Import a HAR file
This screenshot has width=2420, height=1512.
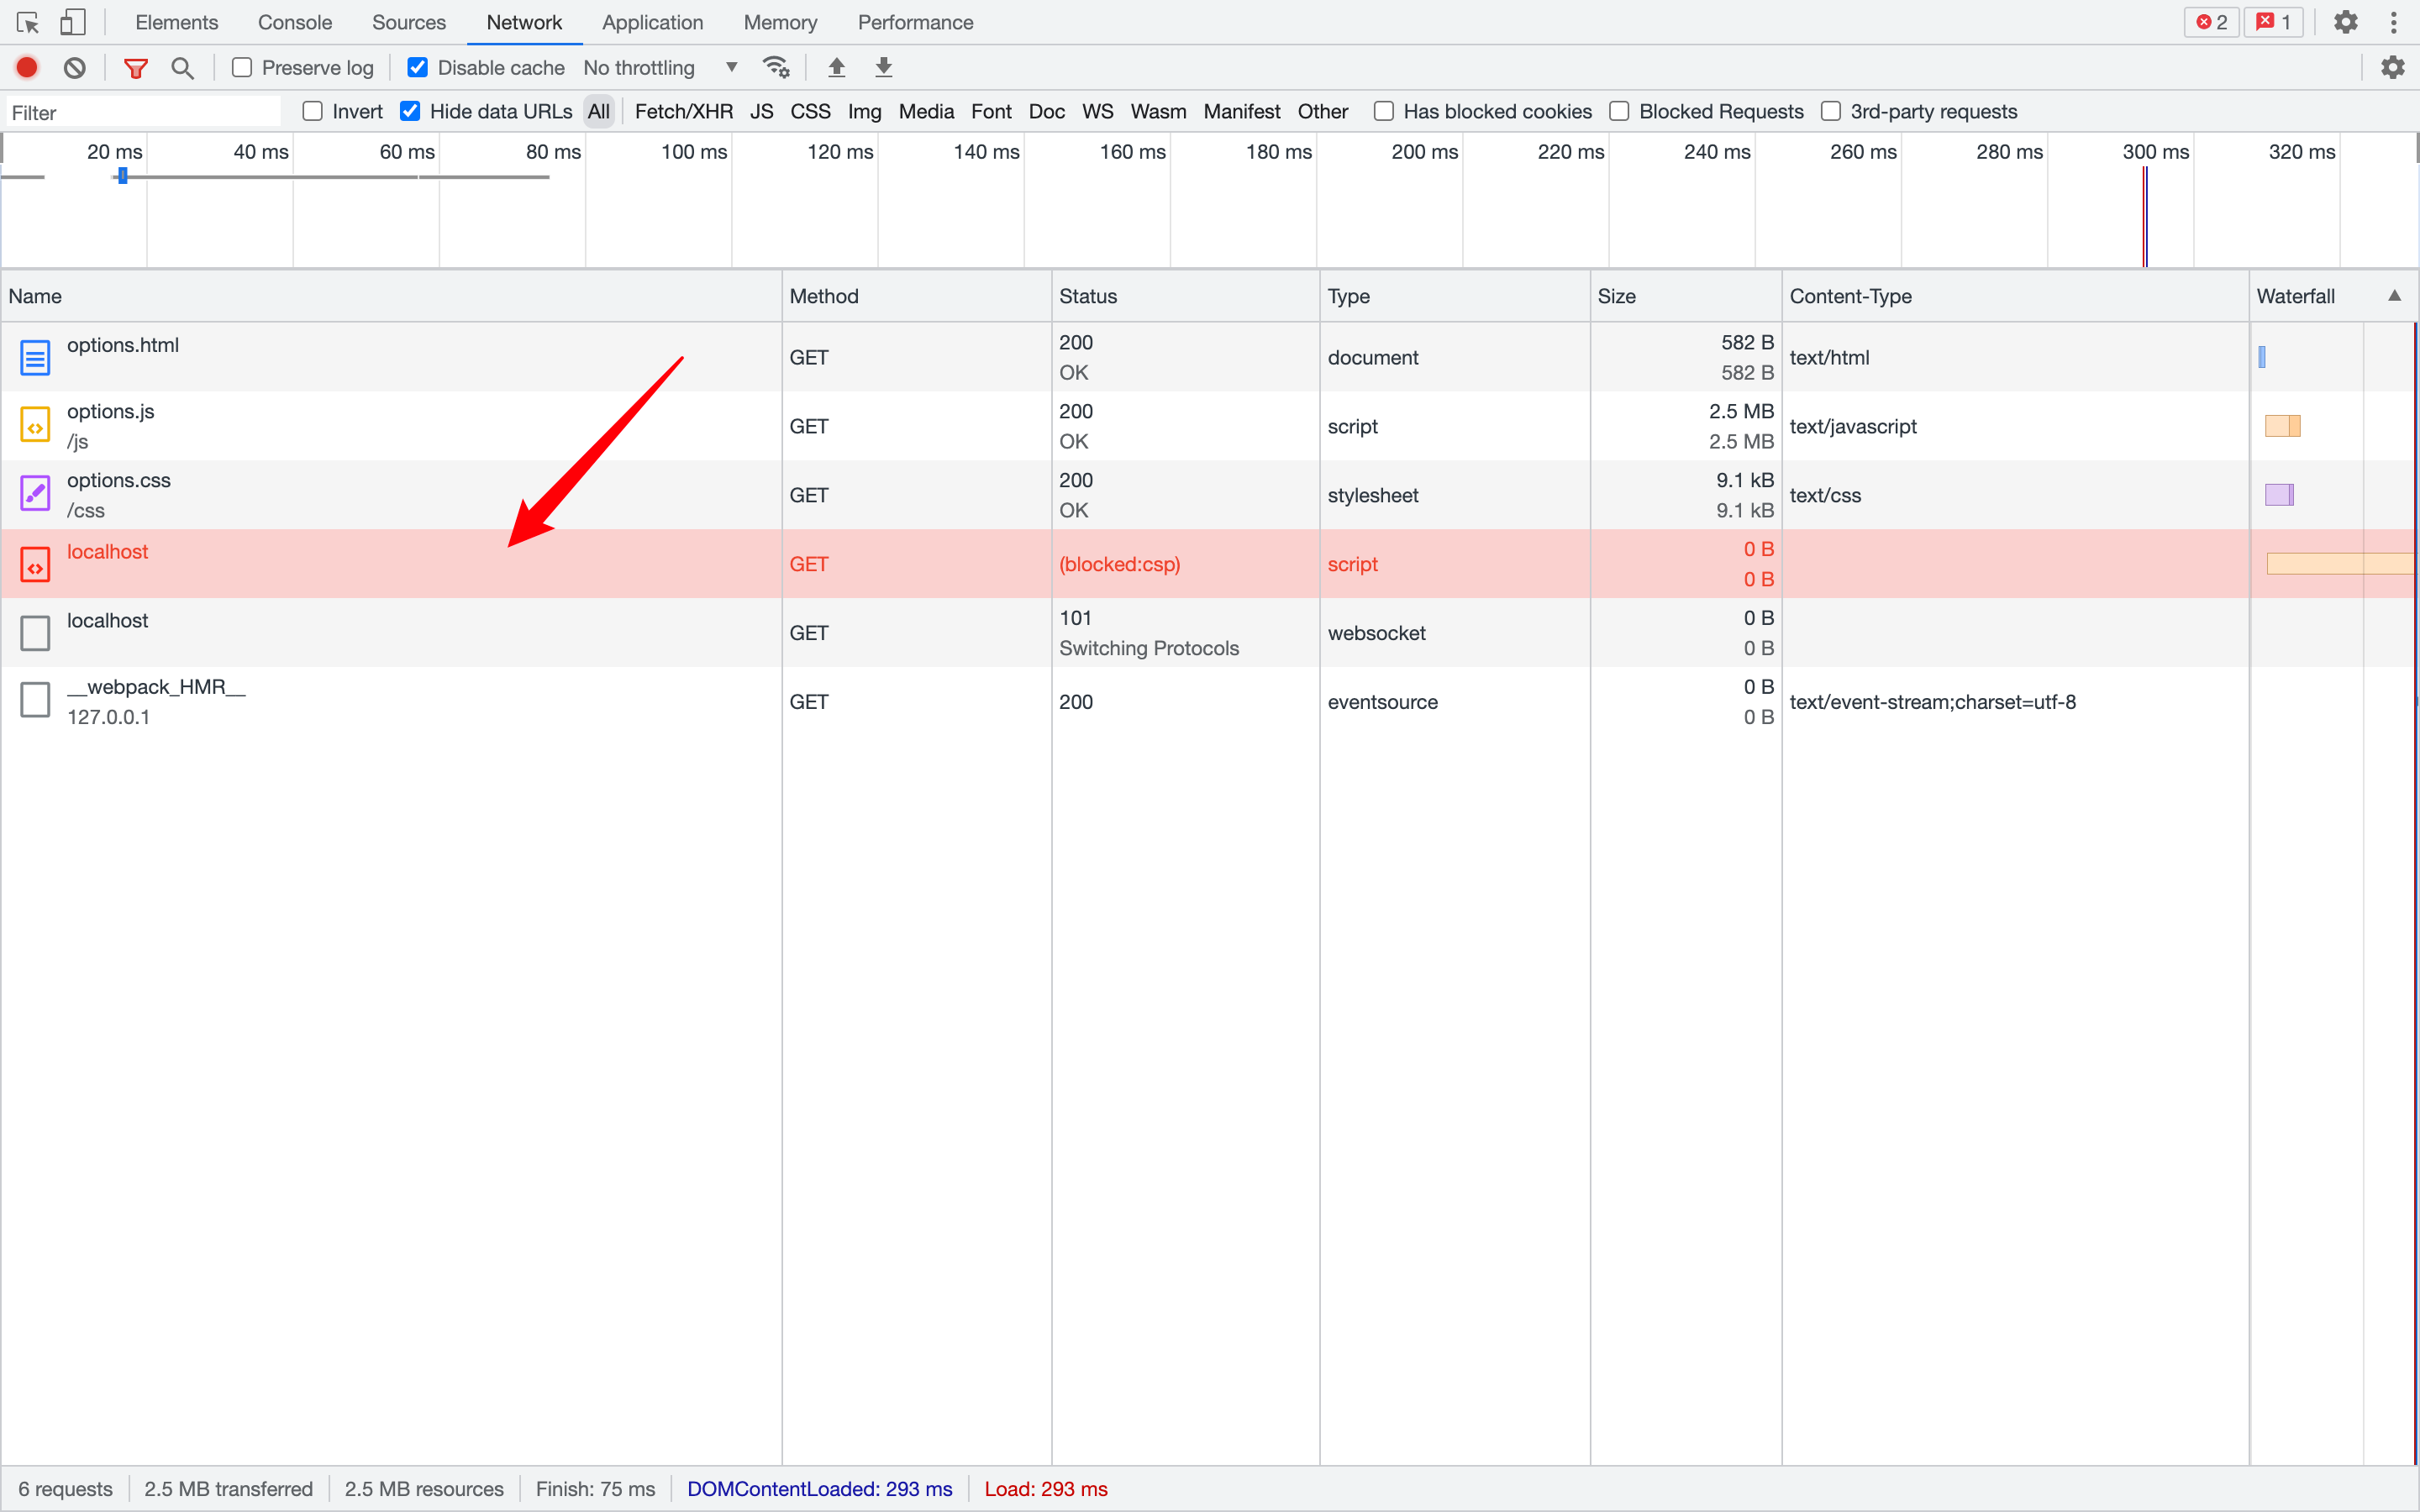pos(836,67)
